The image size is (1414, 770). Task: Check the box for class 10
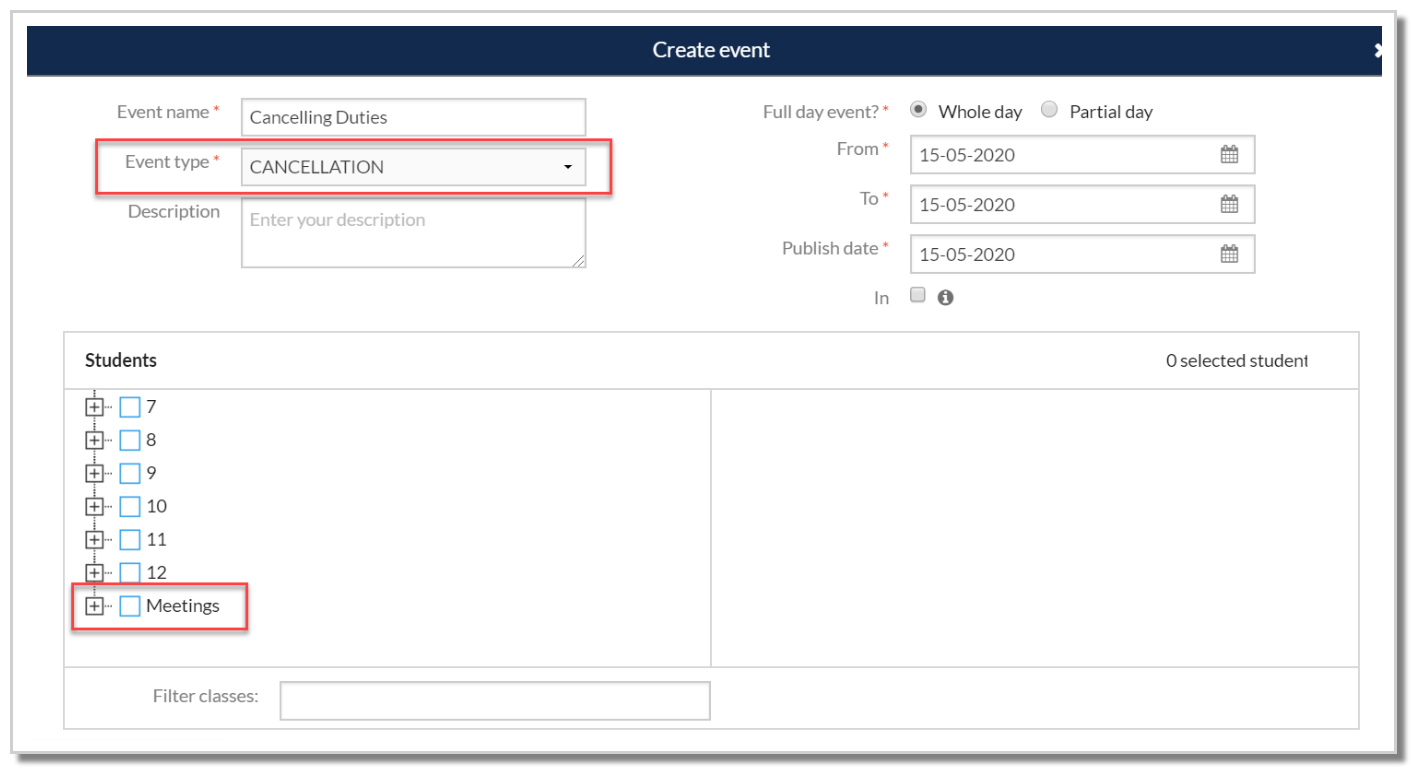tap(130, 506)
